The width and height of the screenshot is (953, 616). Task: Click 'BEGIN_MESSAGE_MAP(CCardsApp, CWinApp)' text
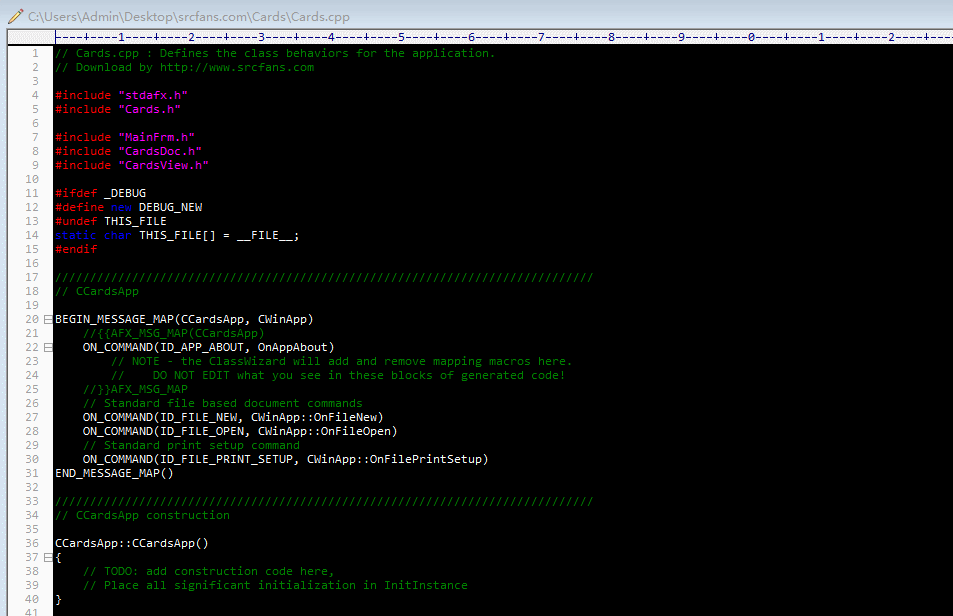pos(184,320)
